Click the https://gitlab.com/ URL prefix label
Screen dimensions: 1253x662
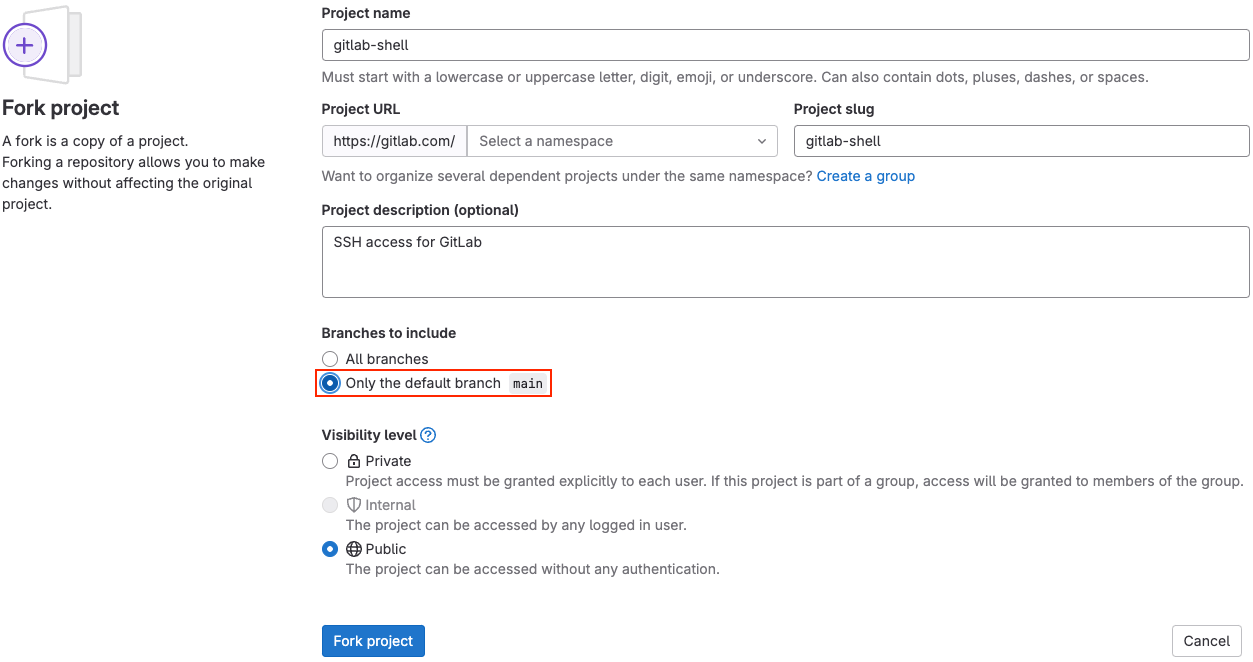click(393, 140)
